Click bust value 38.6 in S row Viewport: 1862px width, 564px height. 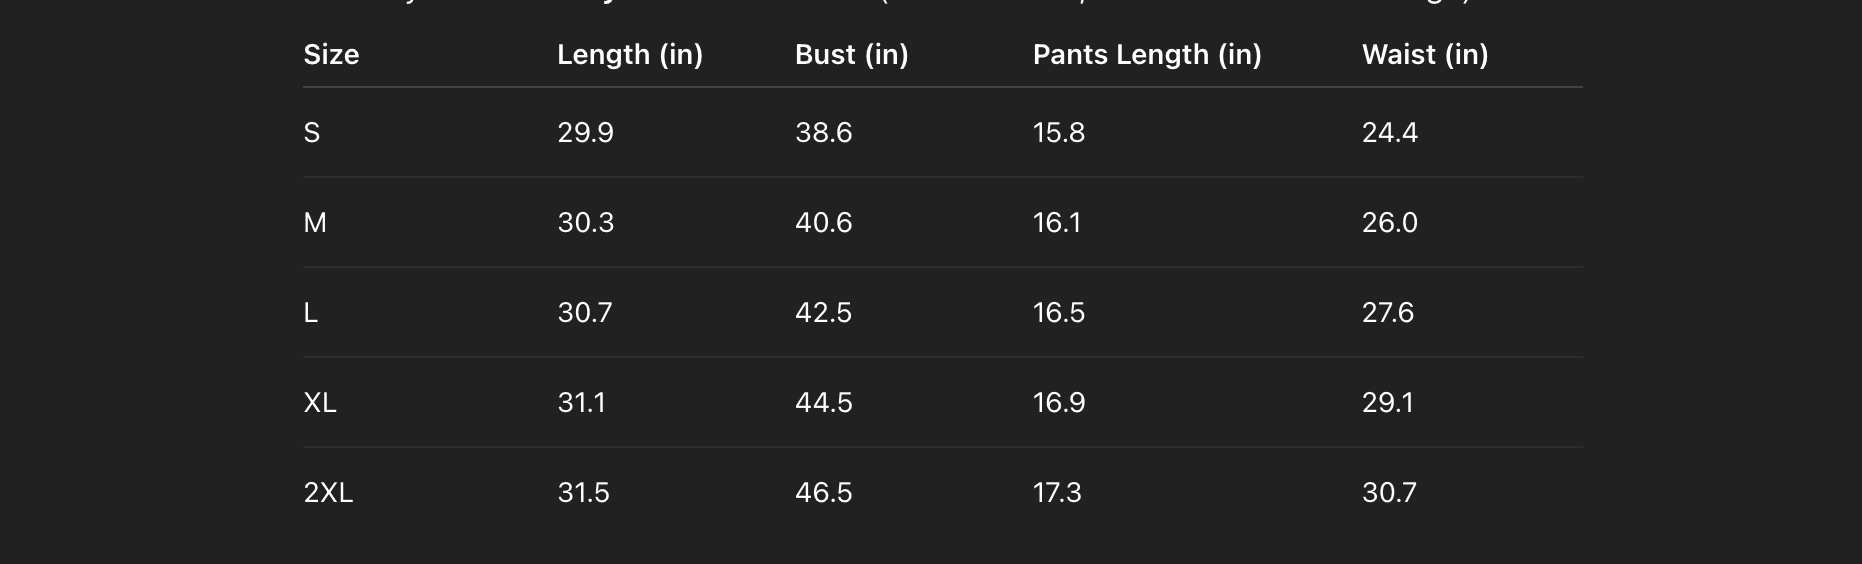click(823, 133)
